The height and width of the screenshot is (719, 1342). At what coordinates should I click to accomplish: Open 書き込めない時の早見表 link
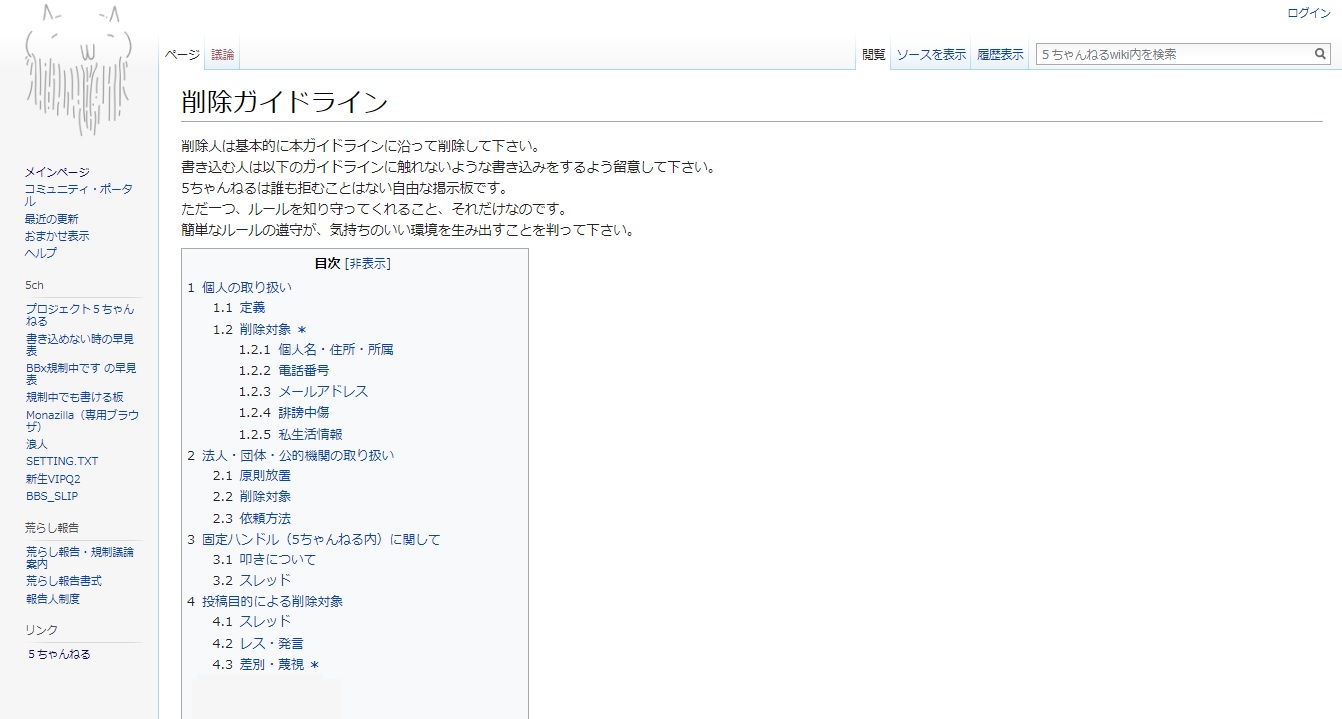tap(80, 345)
